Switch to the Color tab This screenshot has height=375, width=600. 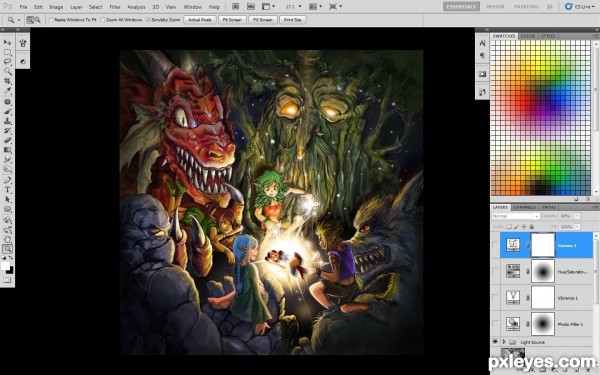(x=528, y=36)
